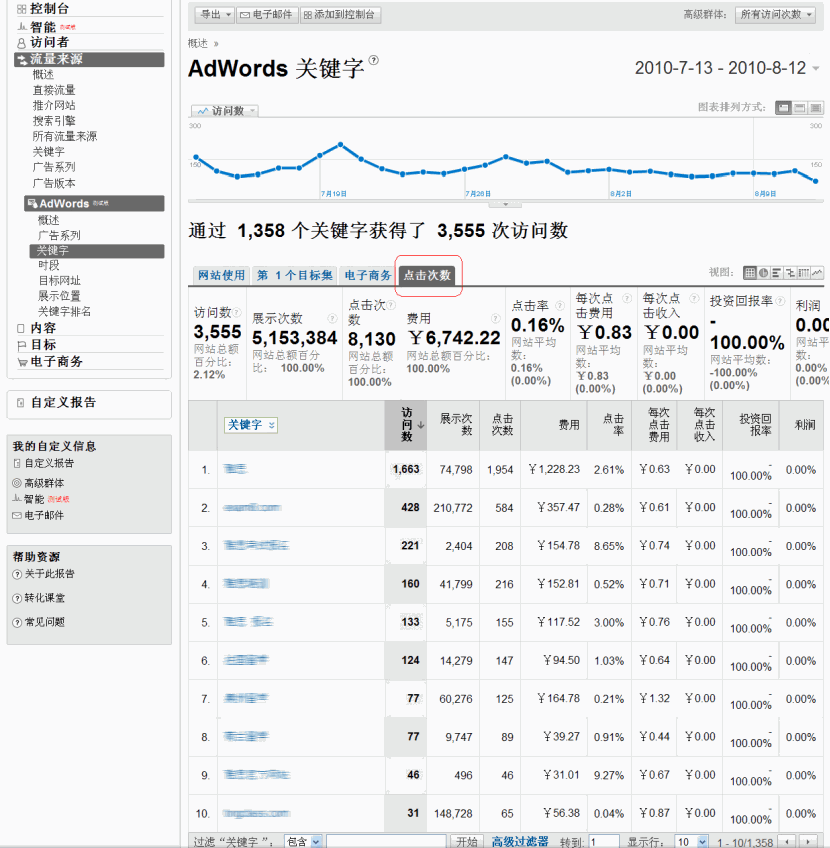
Task: Open the 网站使用 tab
Action: point(221,275)
